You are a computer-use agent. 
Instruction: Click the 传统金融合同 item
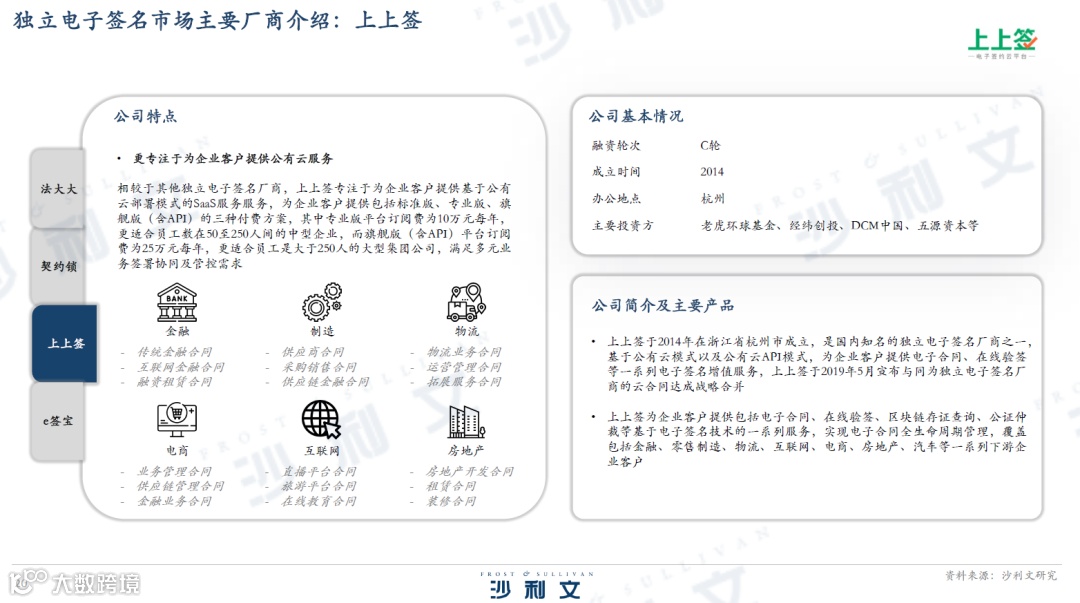174,352
